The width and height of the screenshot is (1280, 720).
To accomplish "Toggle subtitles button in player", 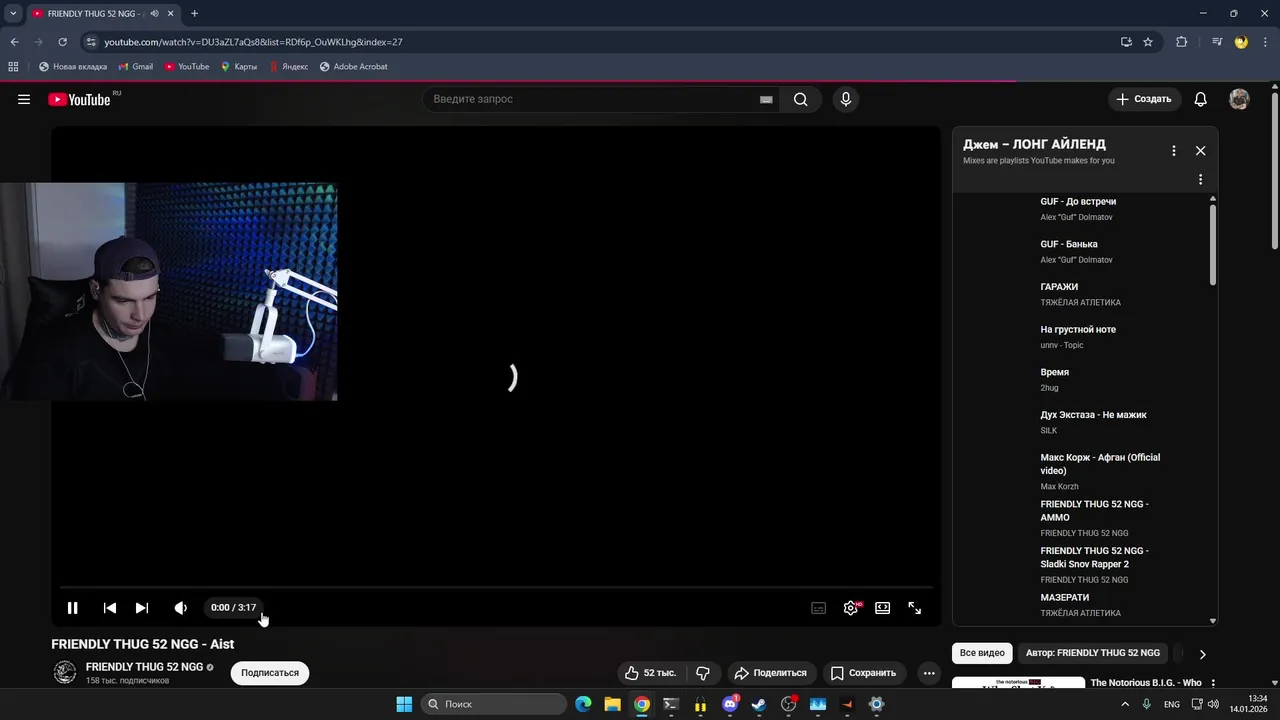I will coord(818,608).
